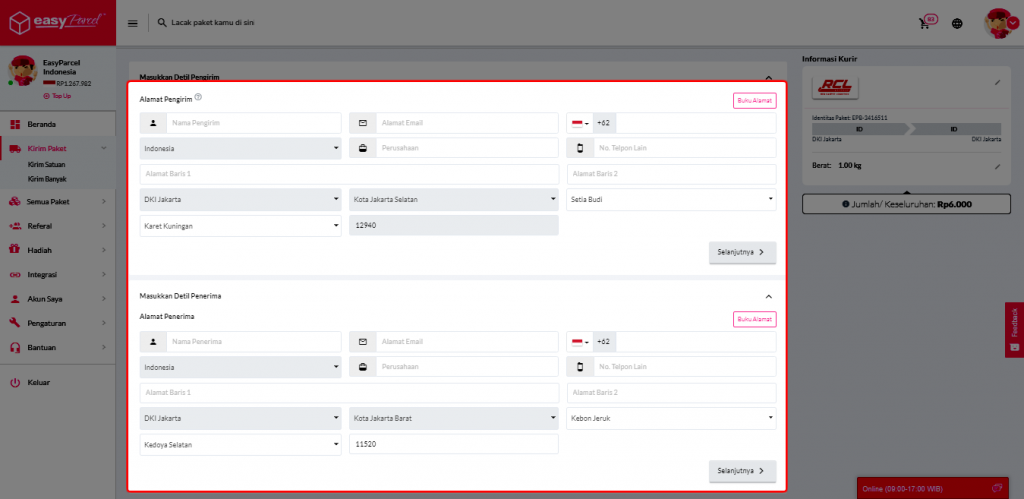Open sender phone country flag selector

pos(579,123)
